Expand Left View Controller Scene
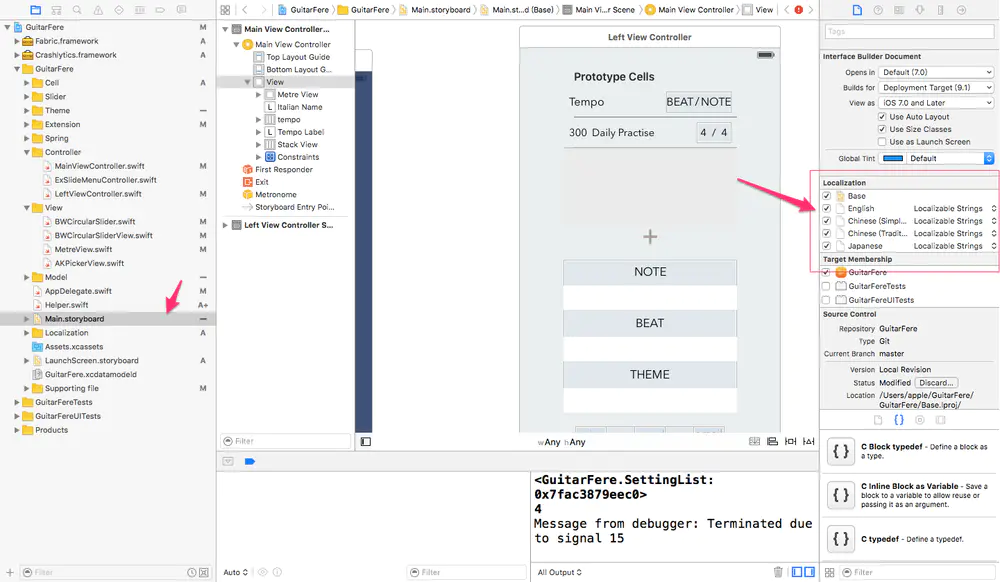This screenshot has height=582, width=1000. pos(225,225)
